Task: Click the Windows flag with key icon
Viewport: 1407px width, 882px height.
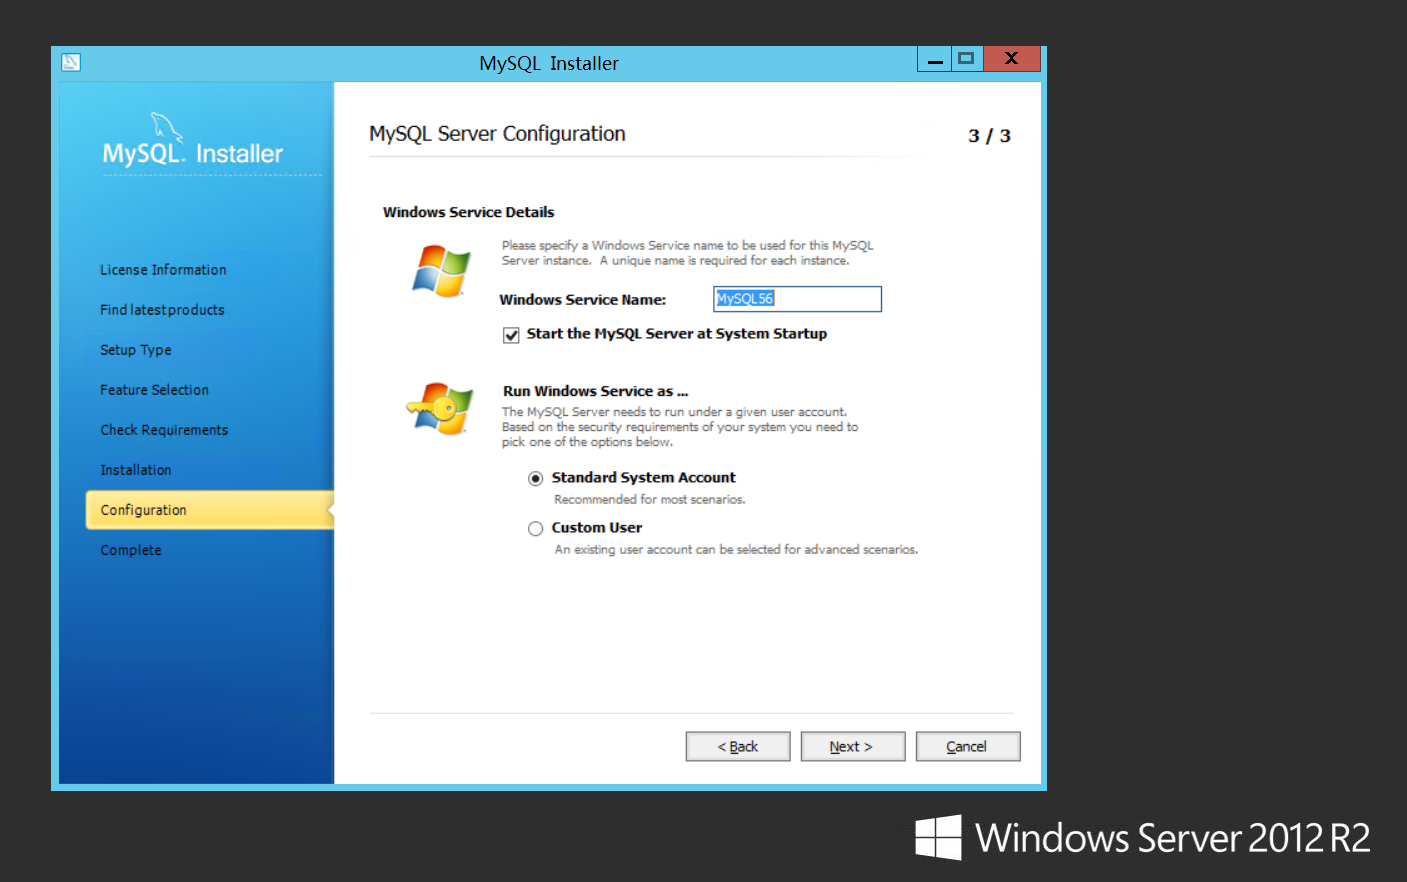Action: (440, 407)
